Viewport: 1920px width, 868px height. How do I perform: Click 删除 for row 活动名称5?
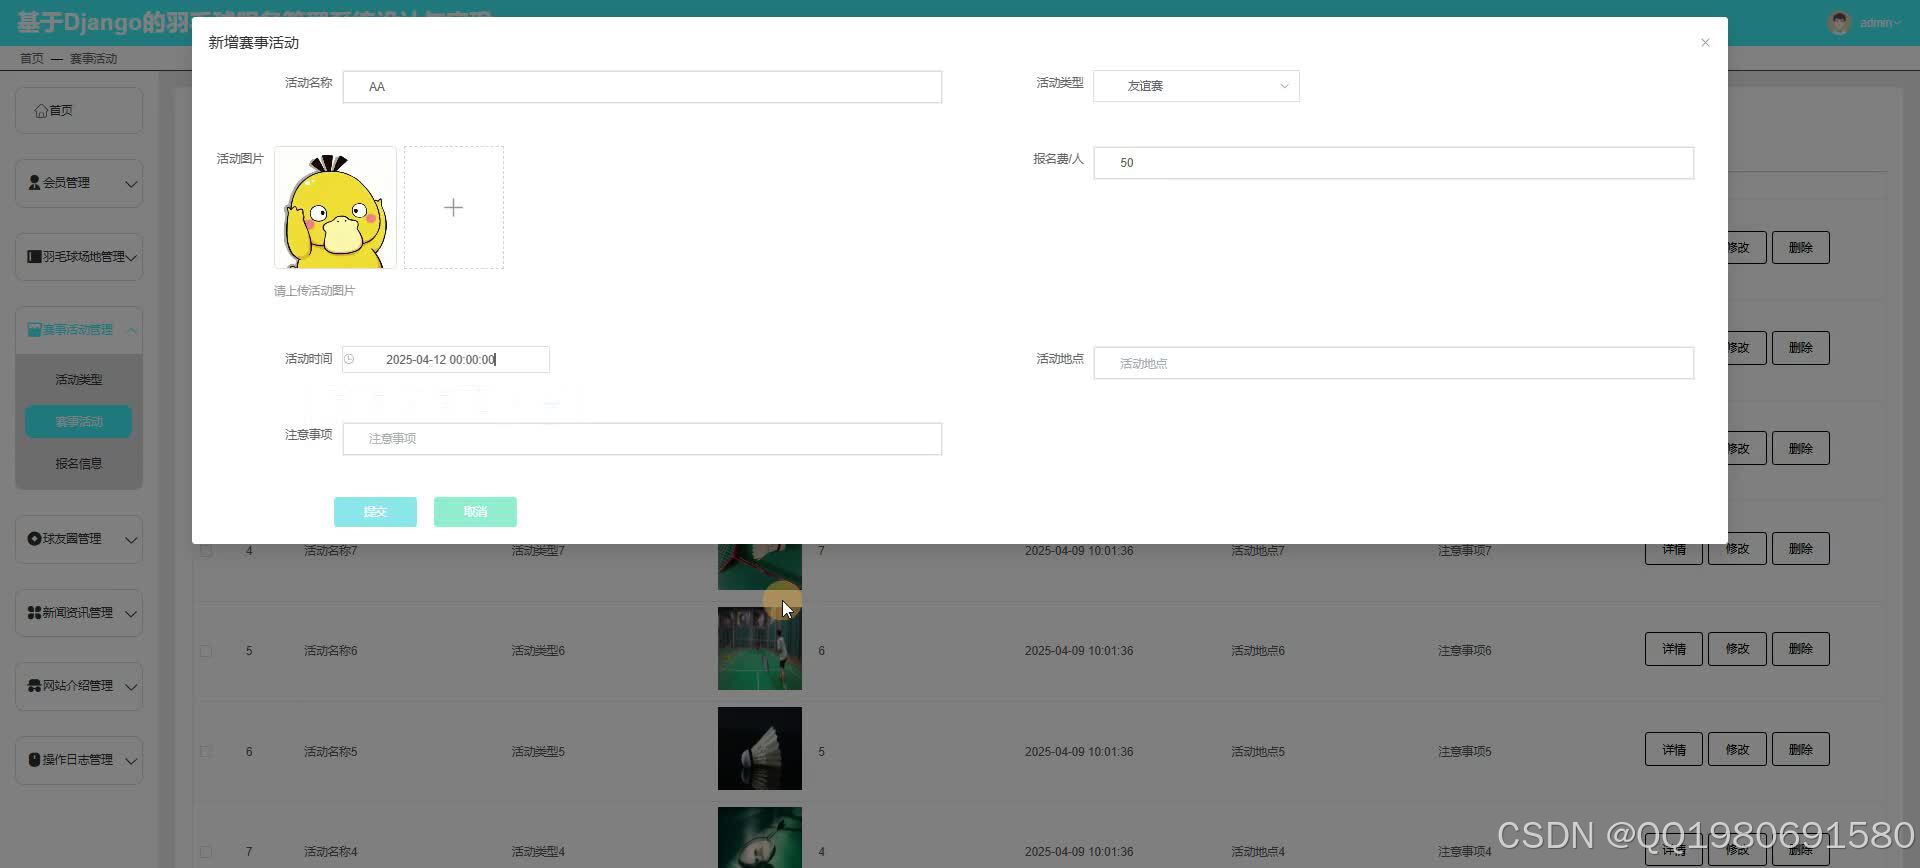pos(1801,750)
